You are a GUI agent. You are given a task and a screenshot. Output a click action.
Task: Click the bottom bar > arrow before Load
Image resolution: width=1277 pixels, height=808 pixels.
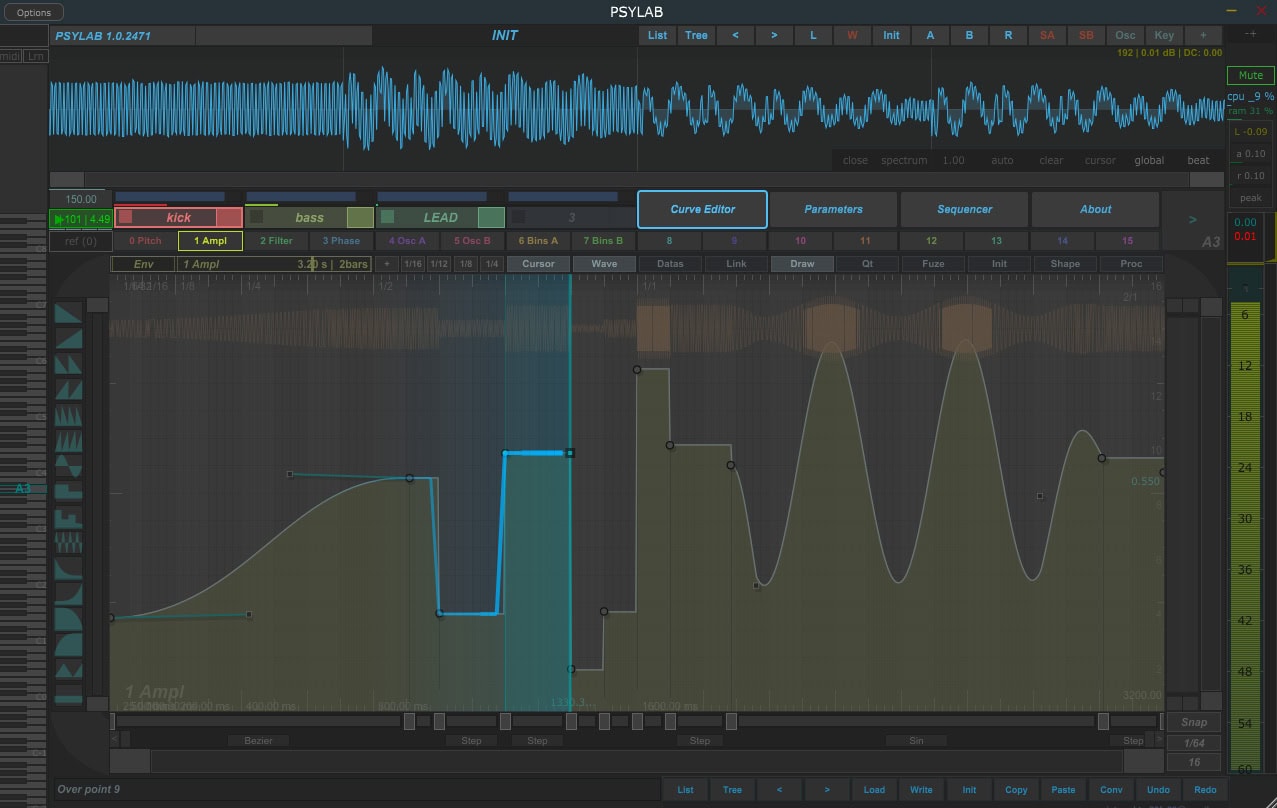tap(827, 789)
